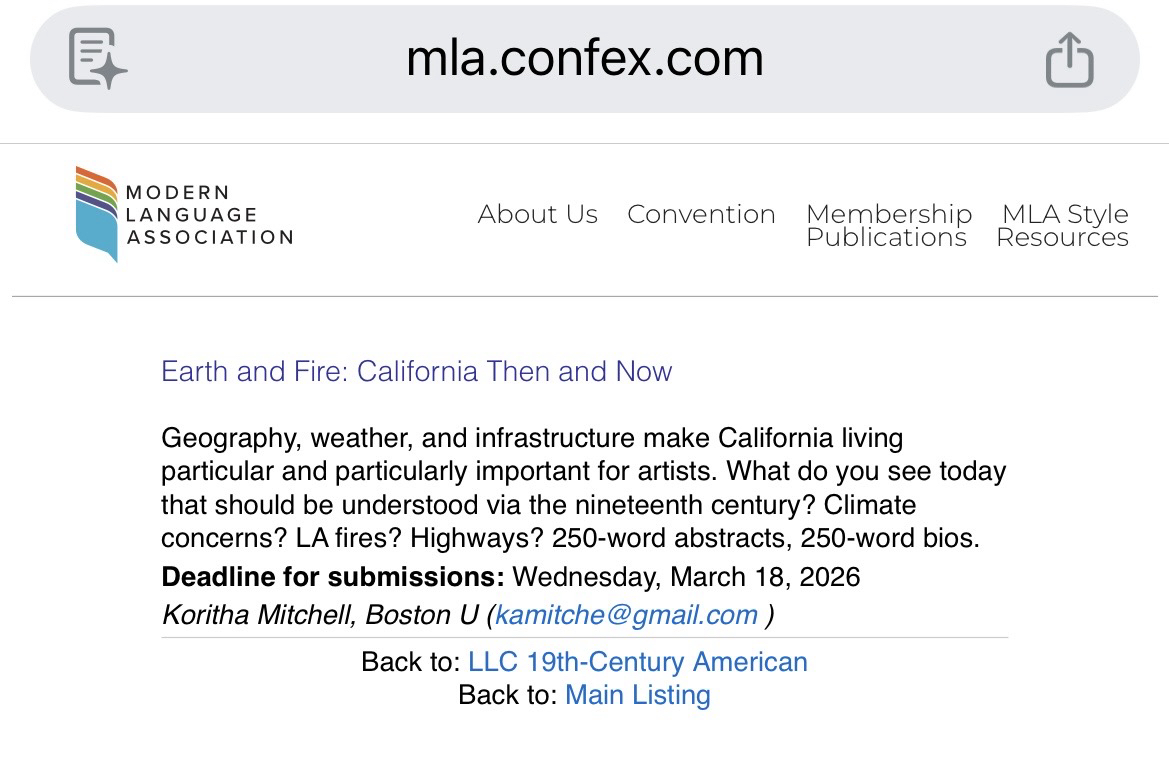Click the Wednesday, March 18, 2026 date
The height and width of the screenshot is (766, 1169).
pos(686,577)
